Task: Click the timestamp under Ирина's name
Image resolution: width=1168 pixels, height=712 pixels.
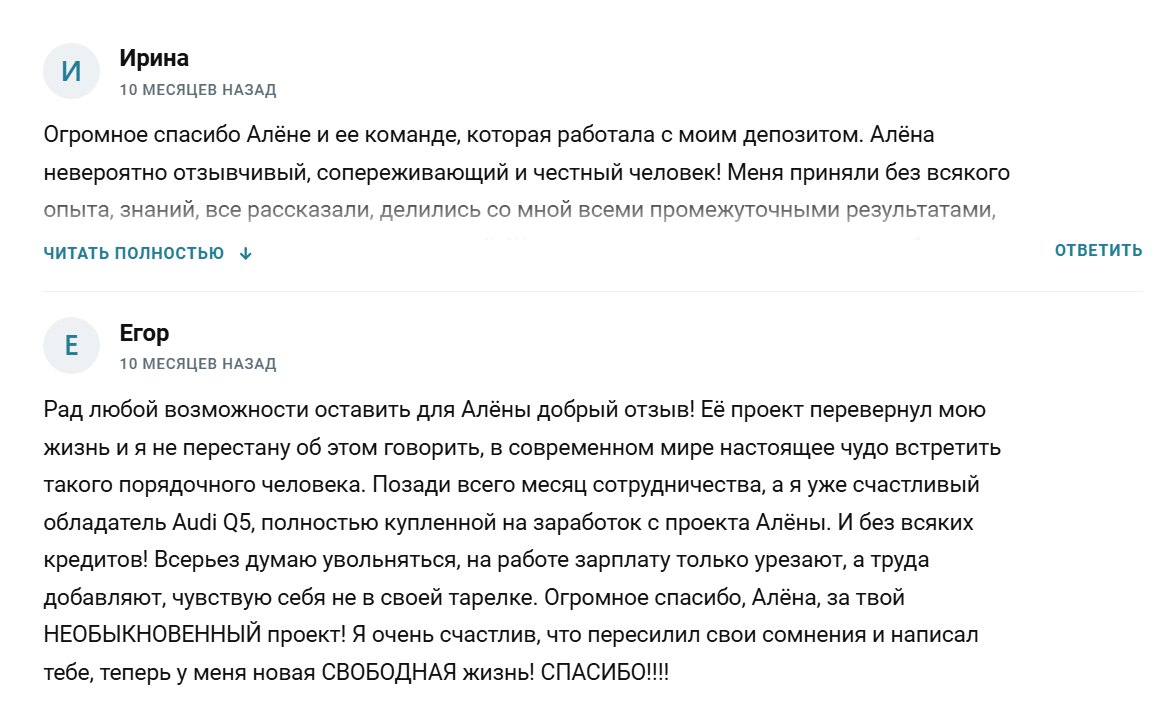Action: point(198,90)
